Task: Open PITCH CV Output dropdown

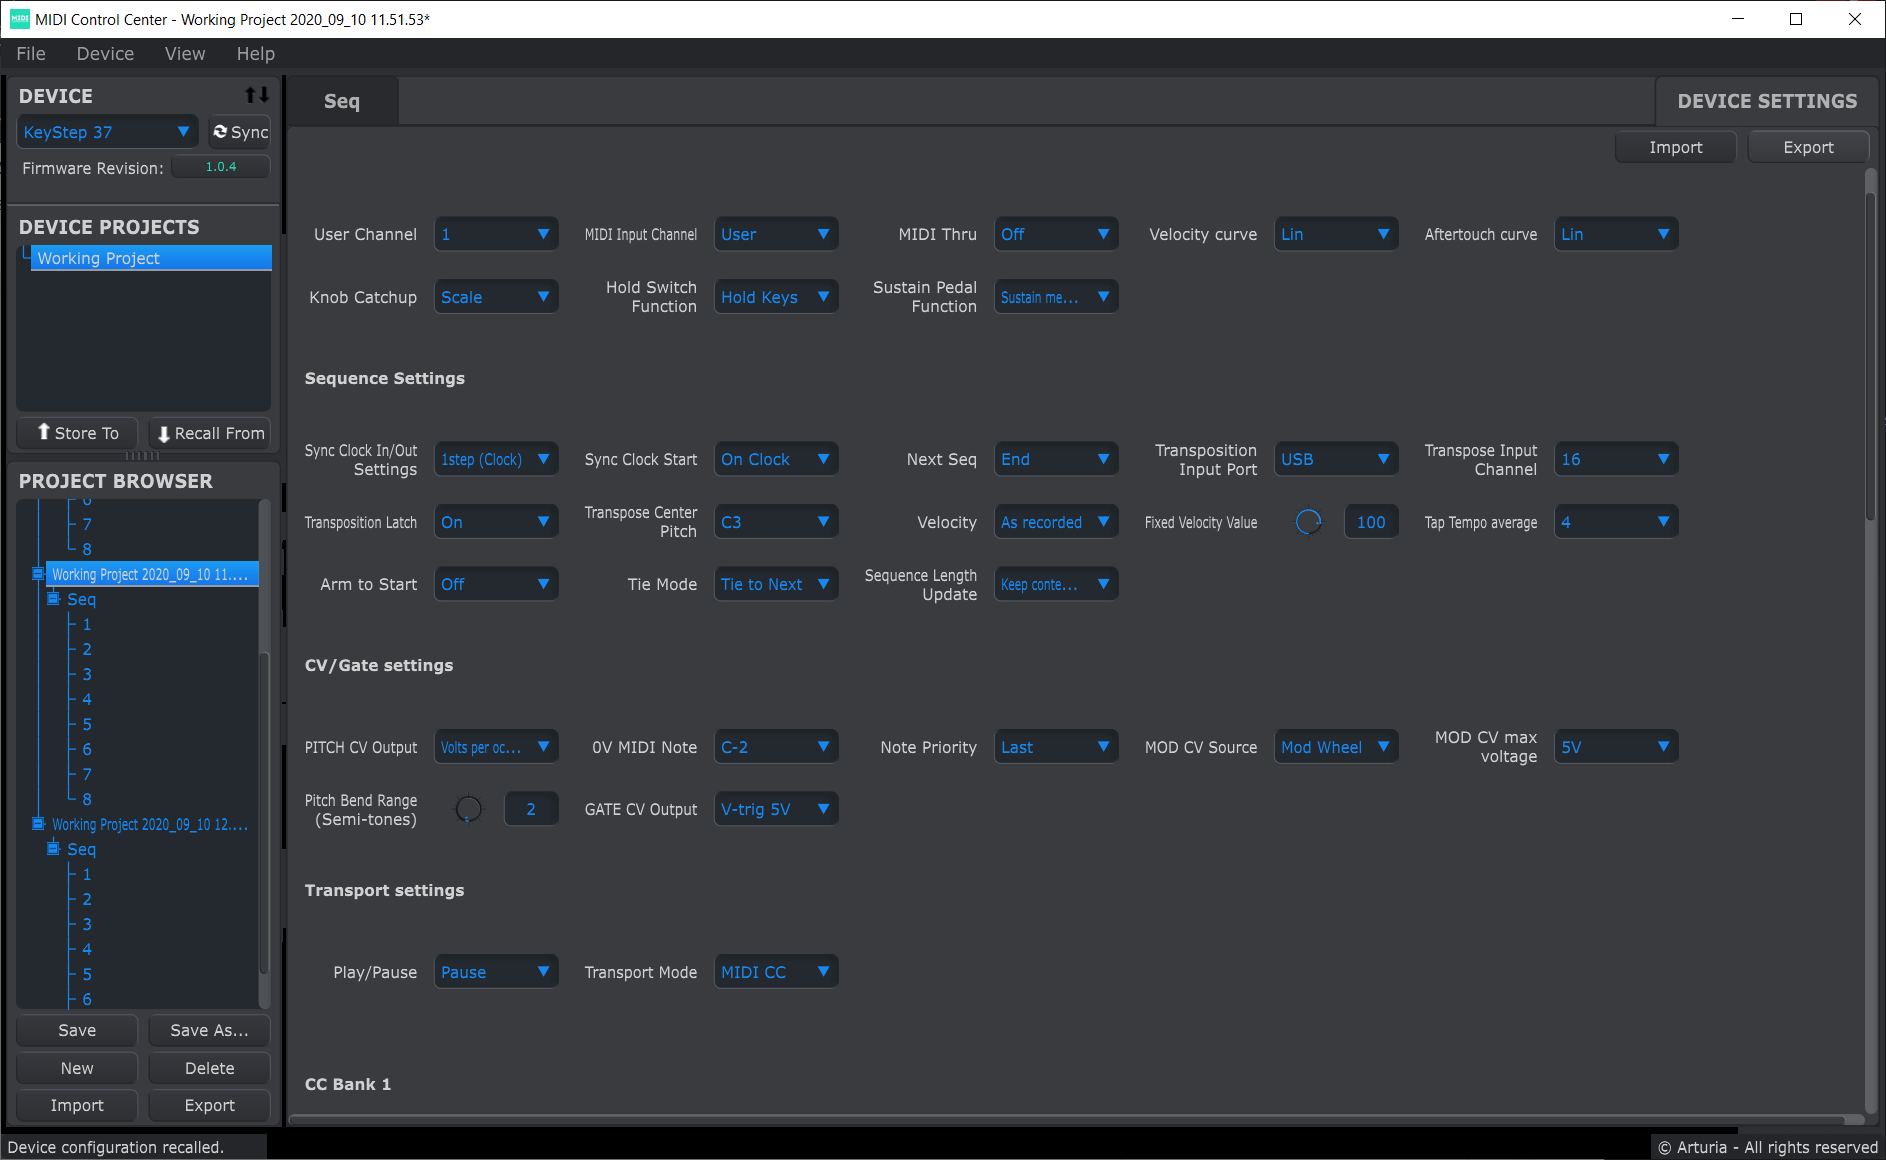Action: pos(496,747)
